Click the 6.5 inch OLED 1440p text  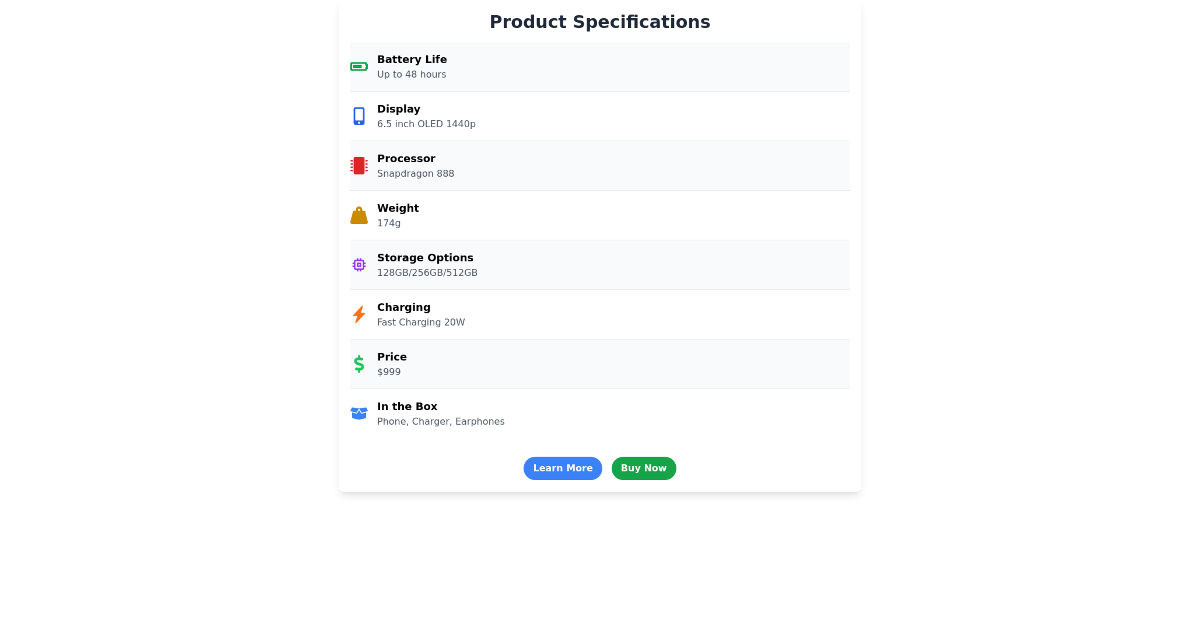click(426, 124)
